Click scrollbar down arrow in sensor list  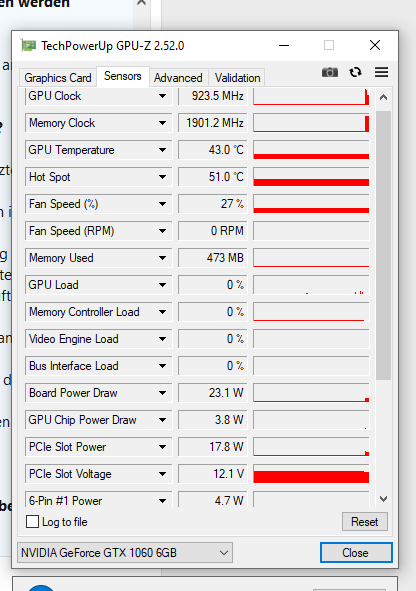point(383,499)
